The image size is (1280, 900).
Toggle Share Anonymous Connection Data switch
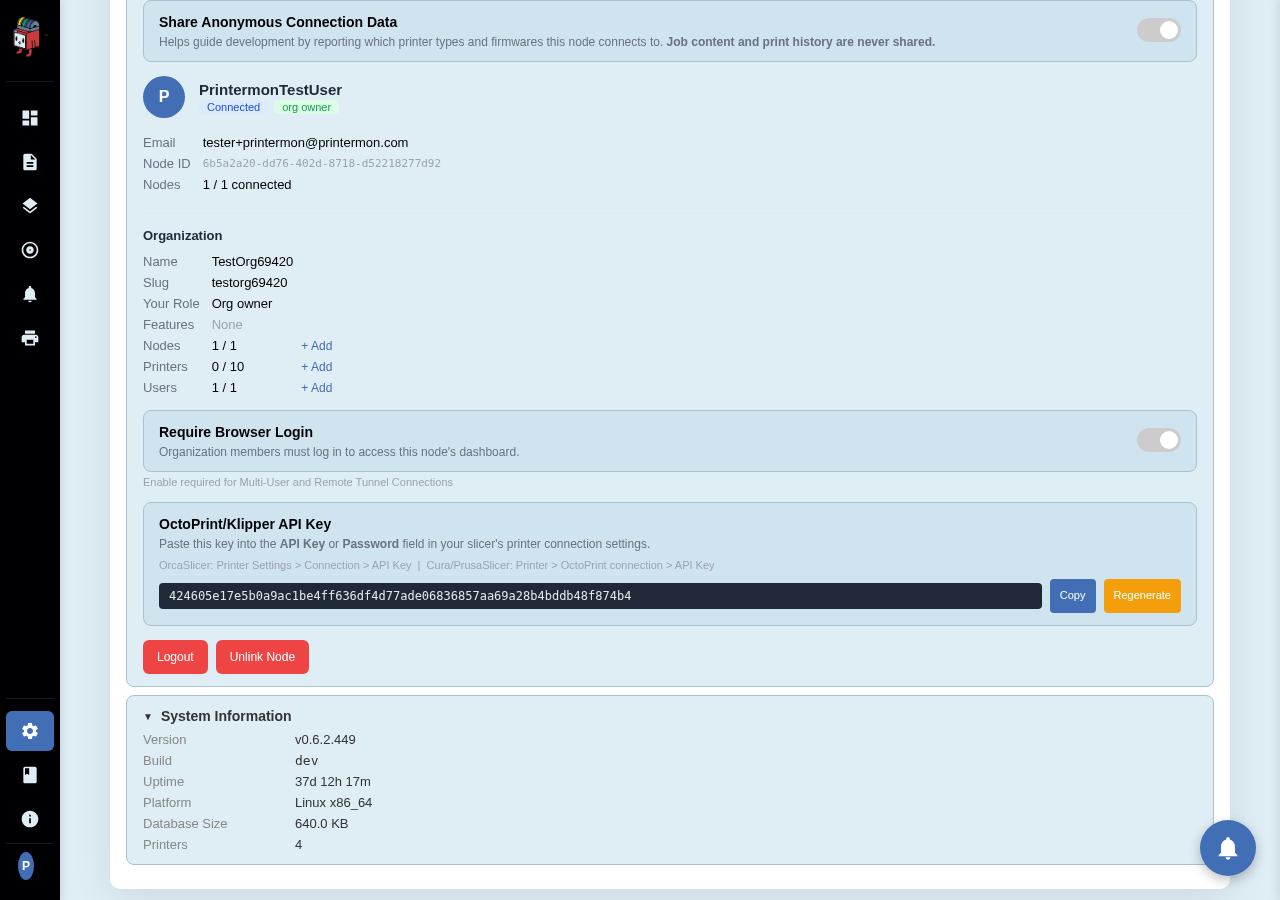point(1159,30)
